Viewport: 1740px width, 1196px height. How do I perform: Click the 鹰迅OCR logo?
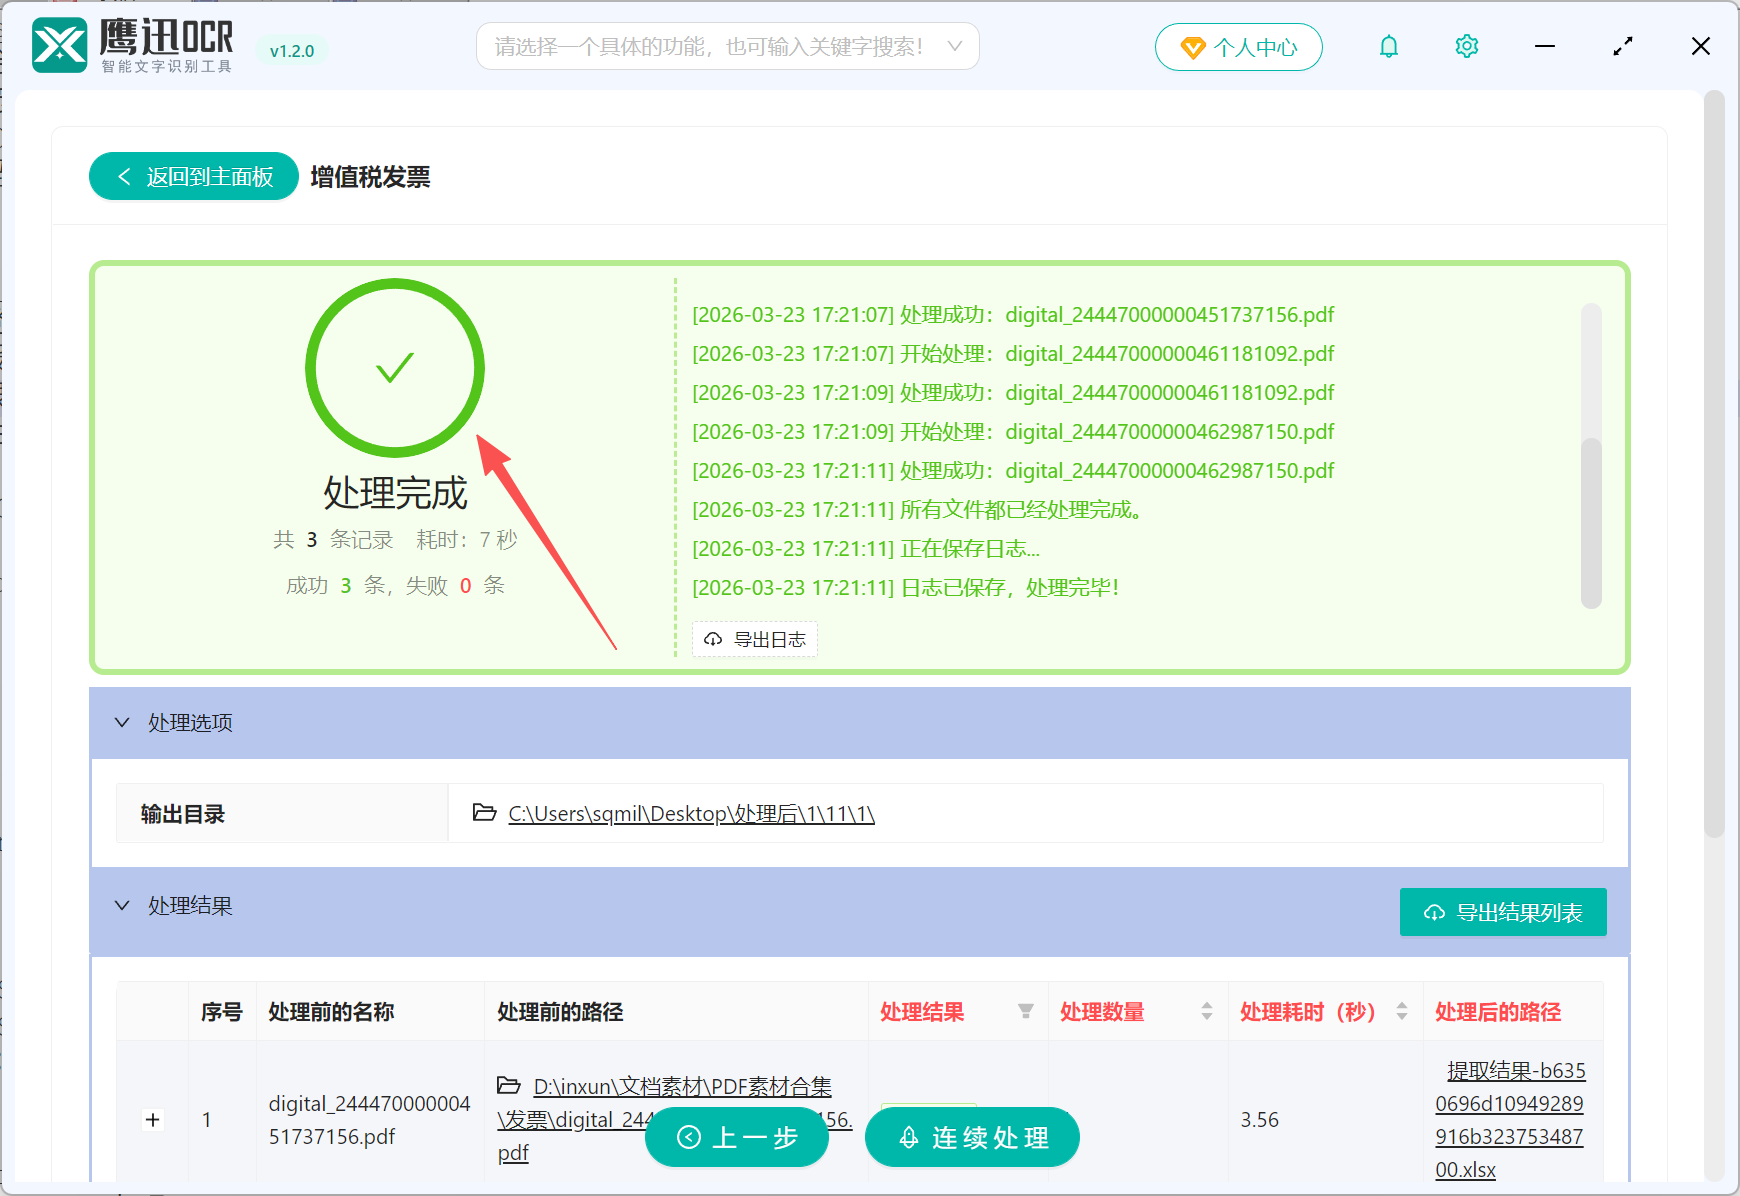pyautogui.click(x=62, y=44)
